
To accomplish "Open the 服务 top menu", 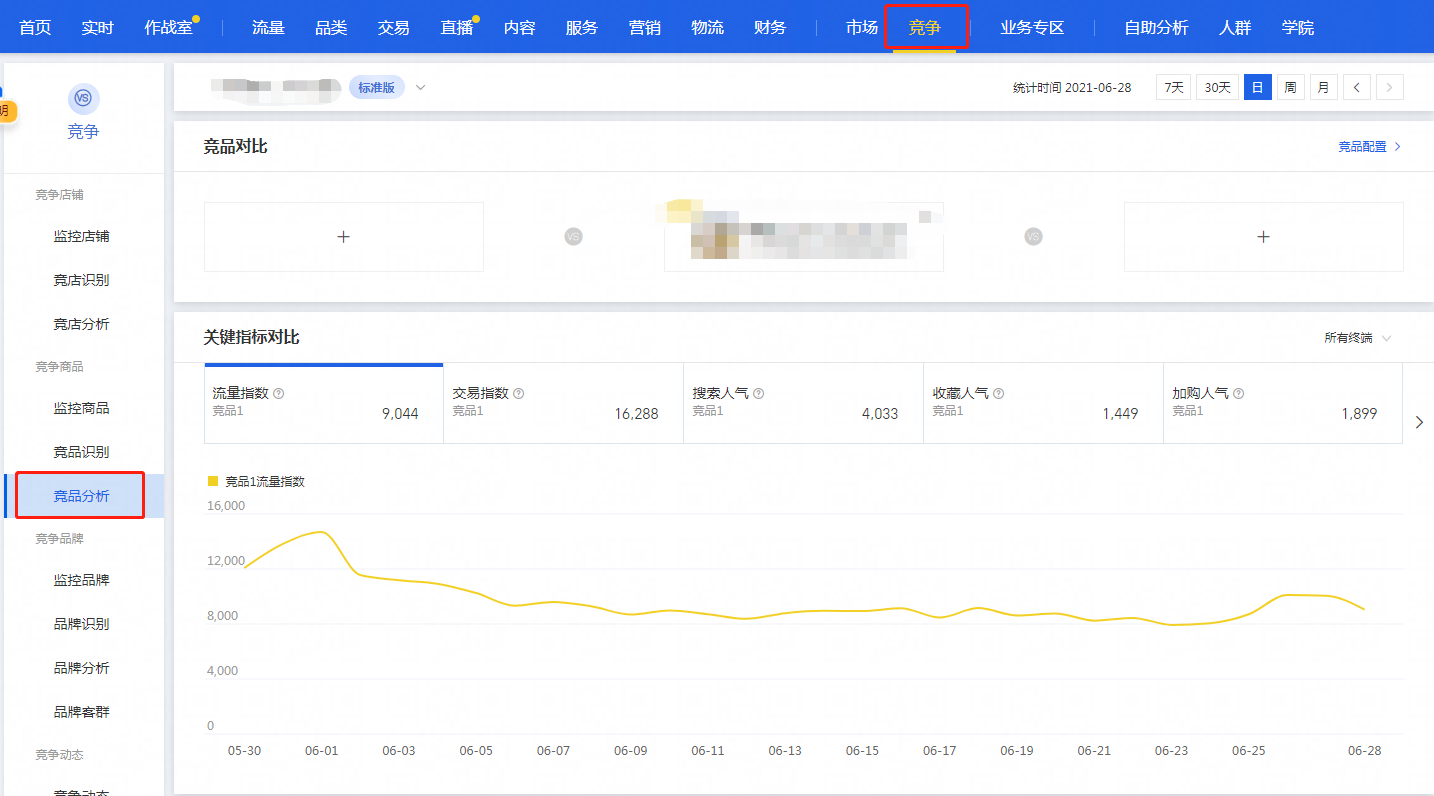I will [x=581, y=28].
